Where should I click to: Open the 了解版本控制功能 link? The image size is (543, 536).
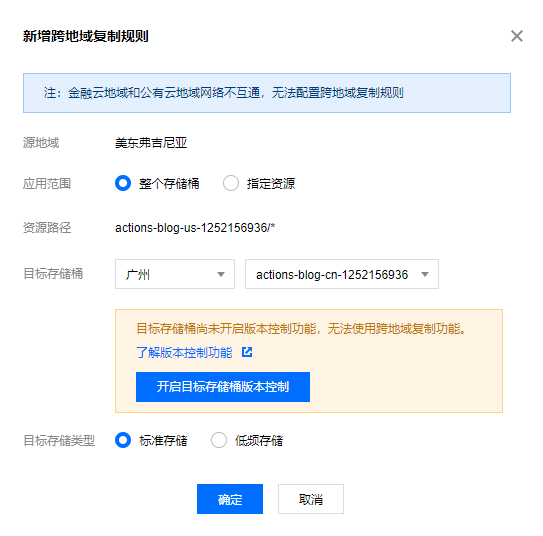[x=184, y=352]
